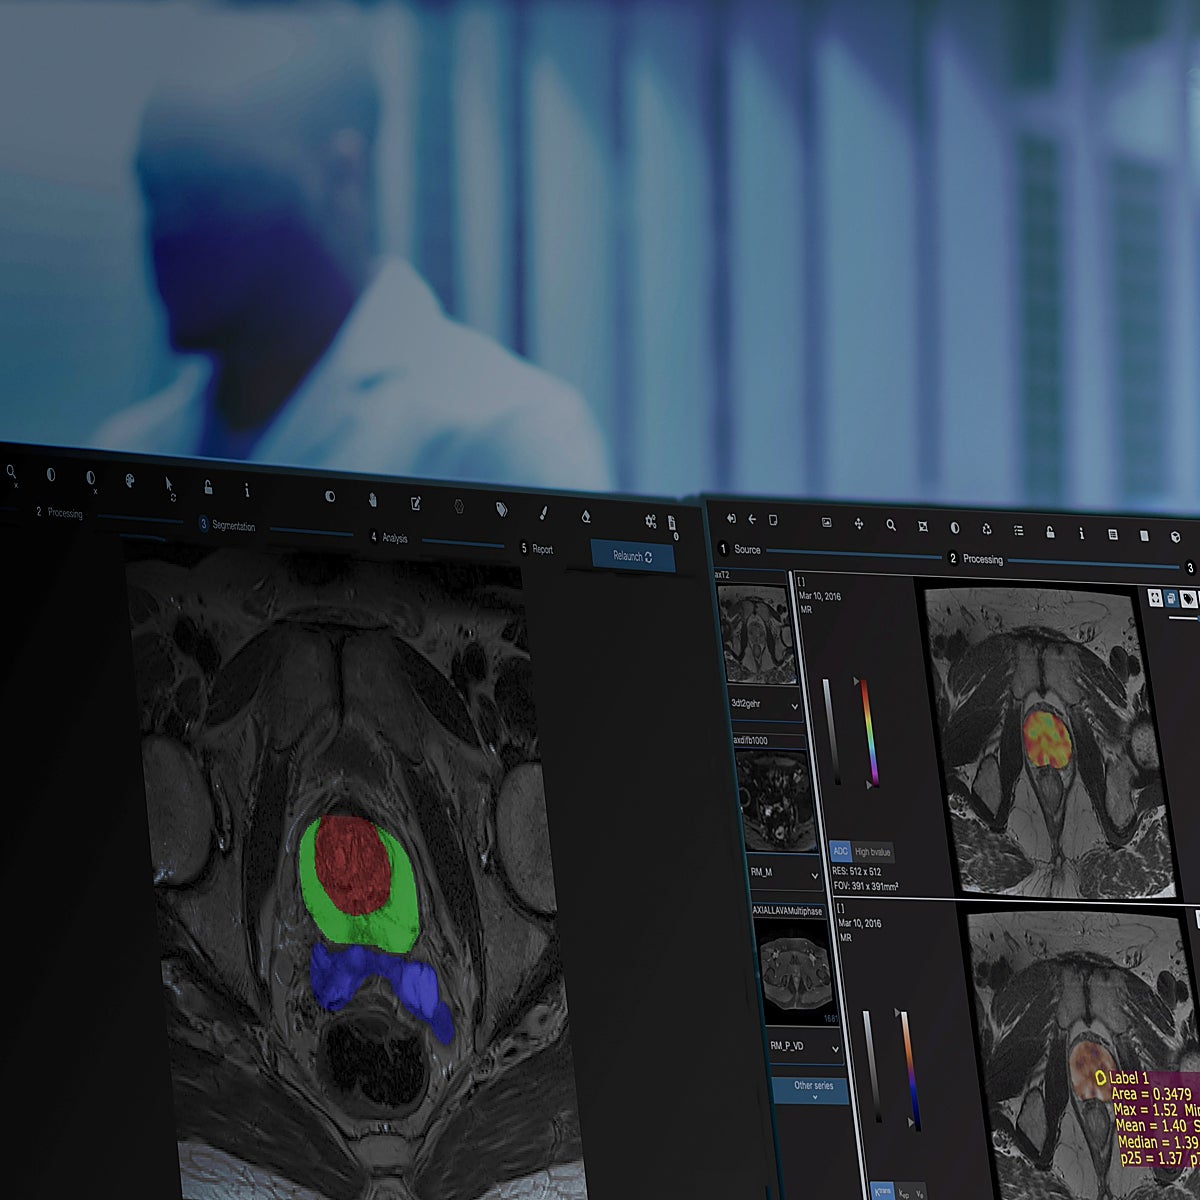The image size is (1200, 1200).
Task: Open the 3dt2gehr series dropdown
Action: click(x=765, y=704)
